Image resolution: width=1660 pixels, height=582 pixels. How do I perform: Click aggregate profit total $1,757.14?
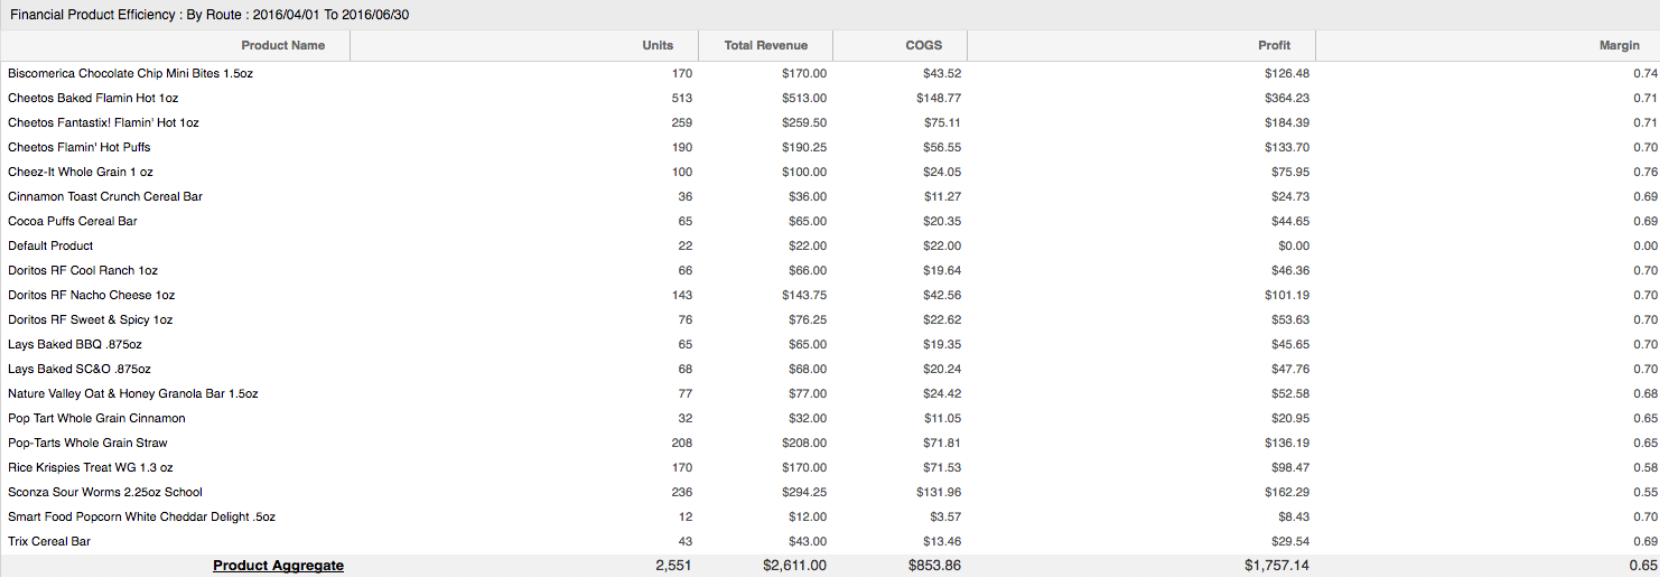1277,565
